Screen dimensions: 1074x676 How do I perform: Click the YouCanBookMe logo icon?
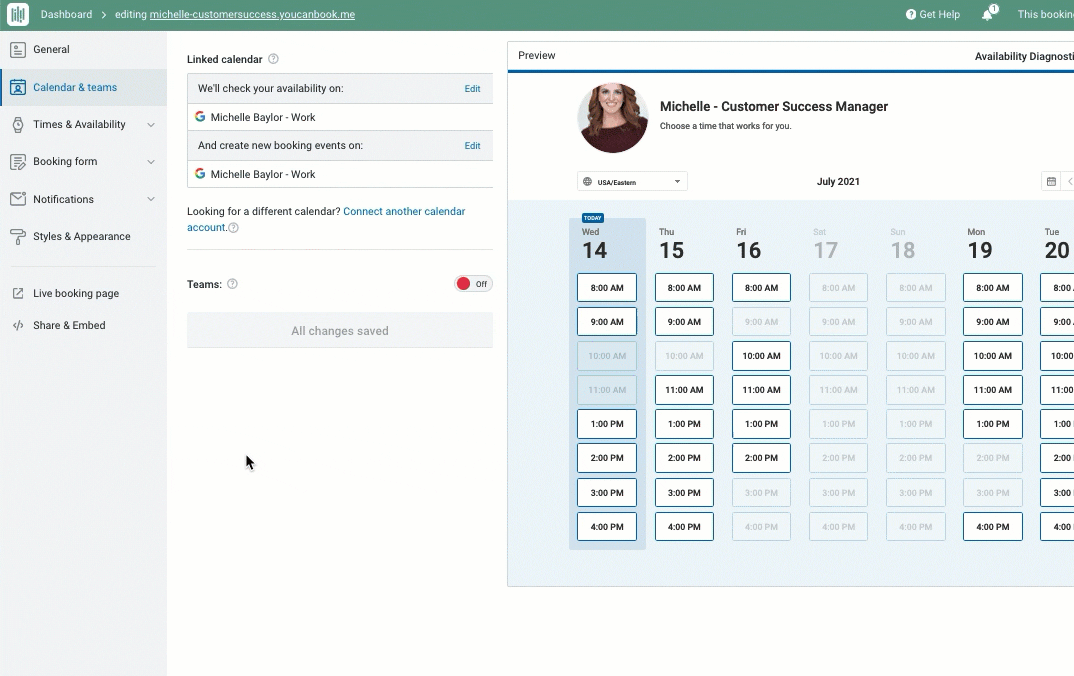pyautogui.click(x=18, y=14)
